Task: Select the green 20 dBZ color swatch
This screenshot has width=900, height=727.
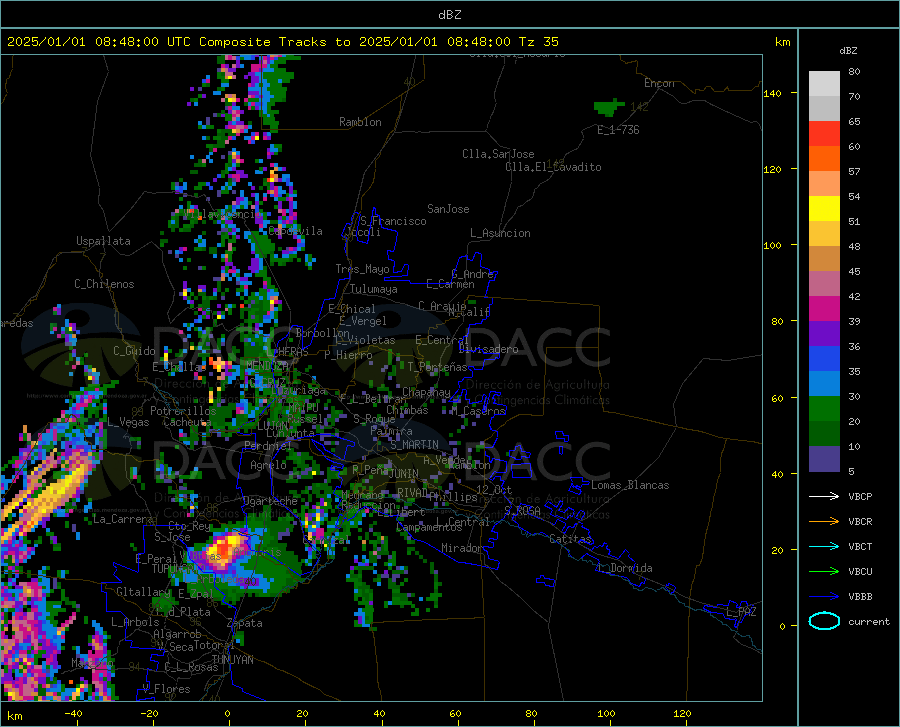Action: [x=824, y=409]
